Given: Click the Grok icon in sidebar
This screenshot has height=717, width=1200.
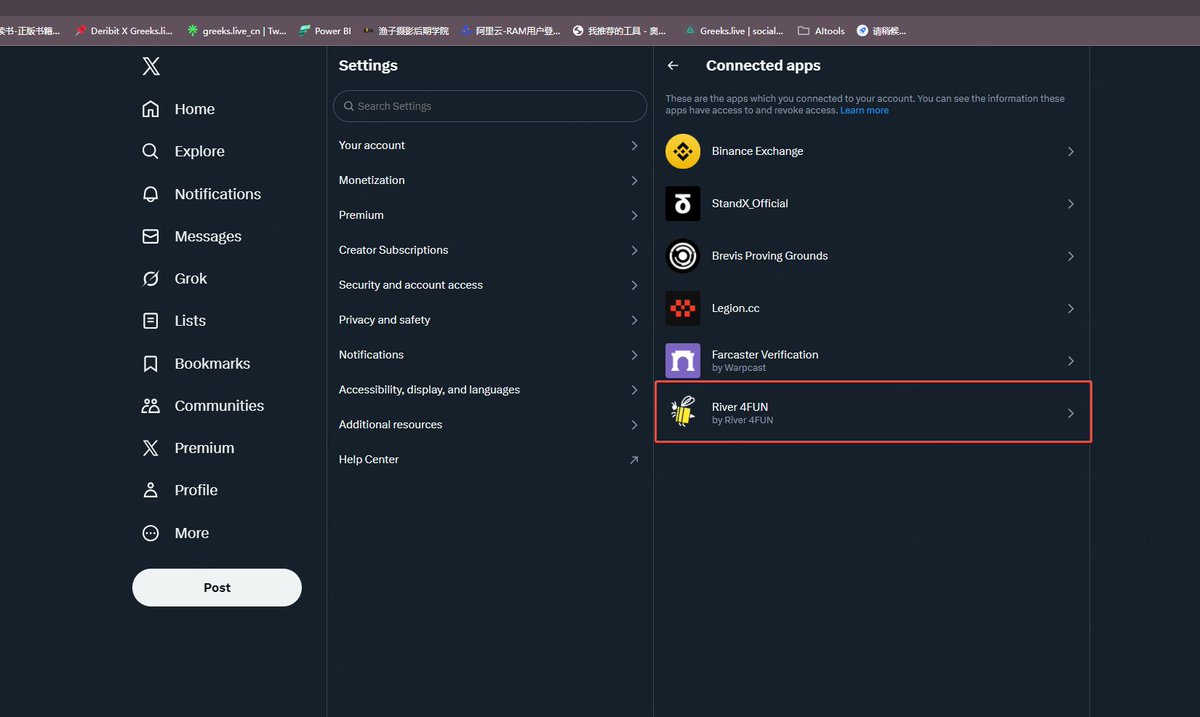Looking at the screenshot, I should 151,278.
